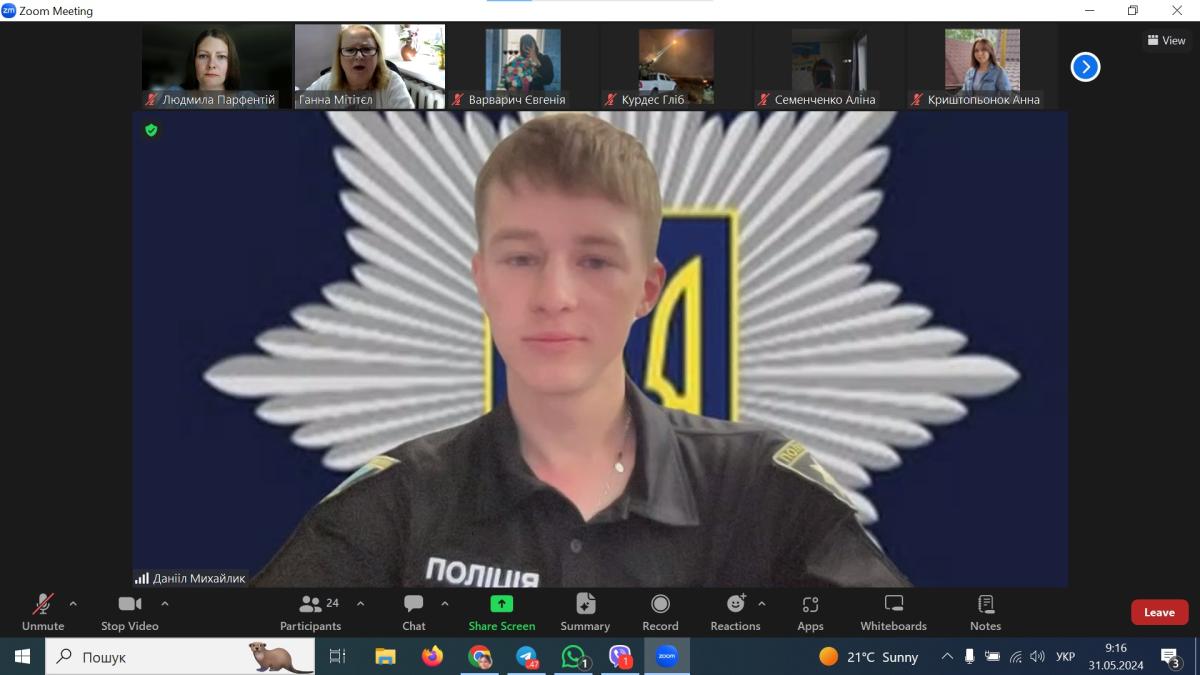Expand the caret next to Chat
Screen dimensions: 1200x675
tap(445, 604)
